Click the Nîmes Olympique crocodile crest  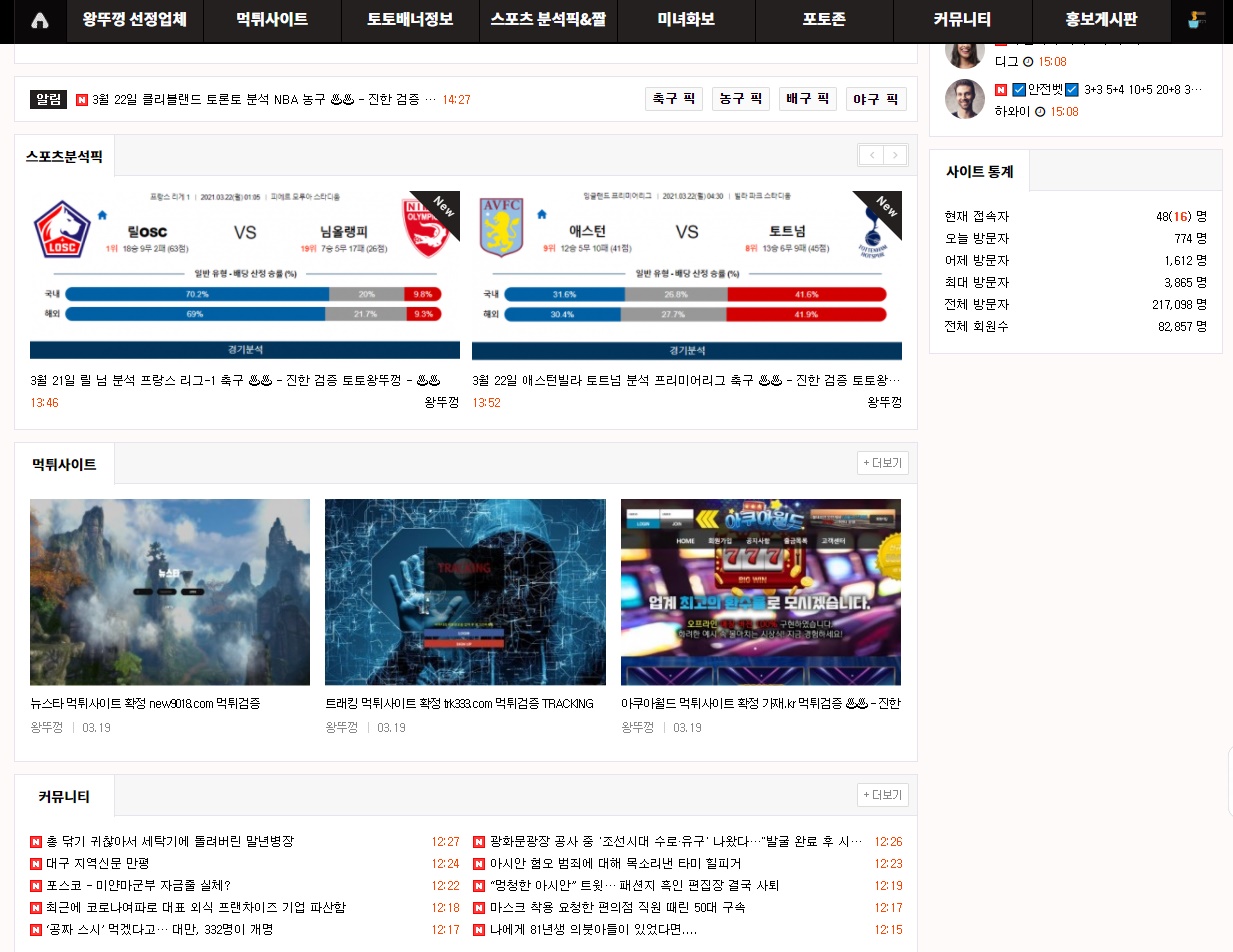coord(424,229)
